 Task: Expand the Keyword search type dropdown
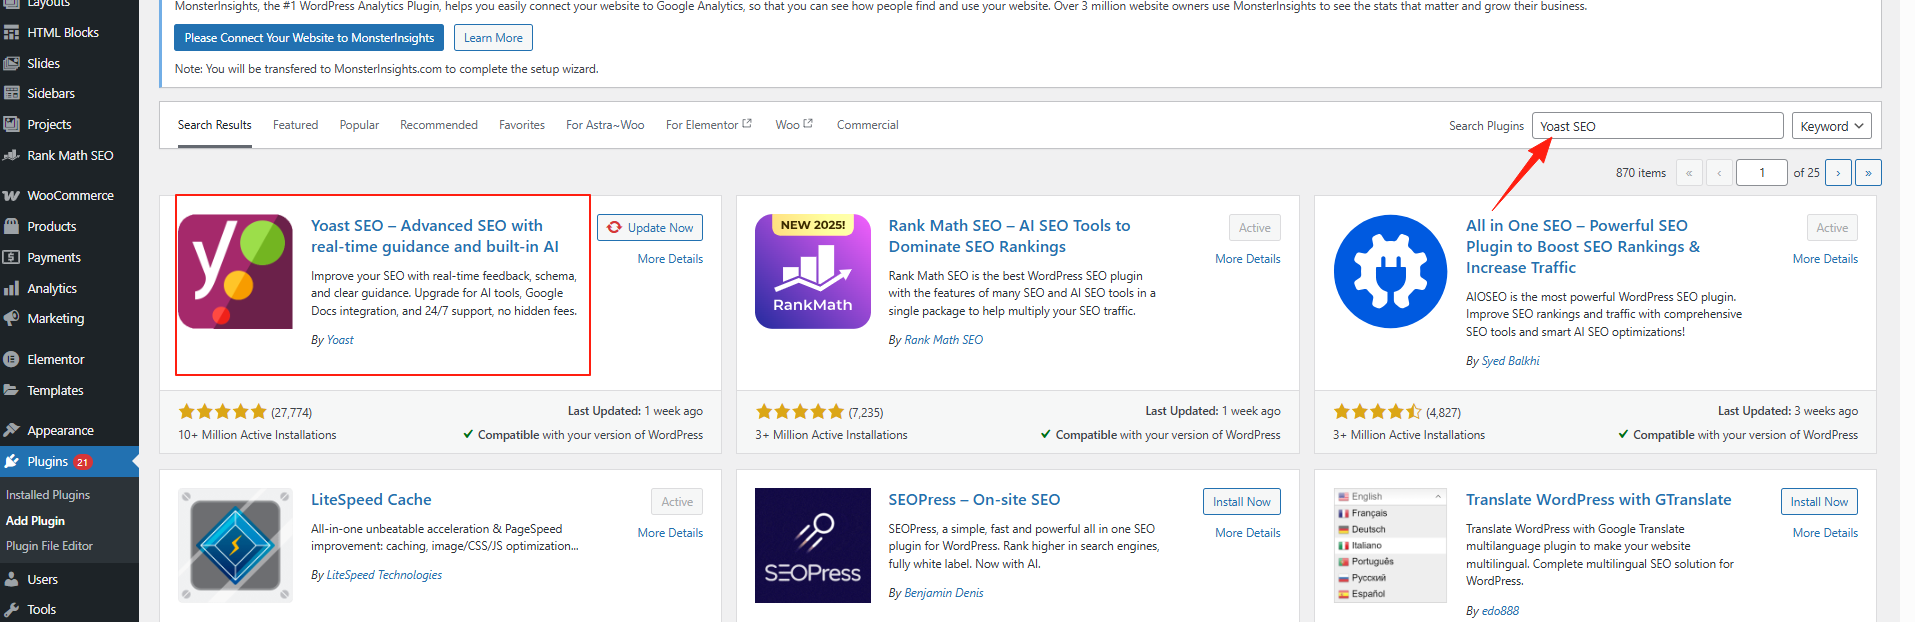tap(1830, 126)
